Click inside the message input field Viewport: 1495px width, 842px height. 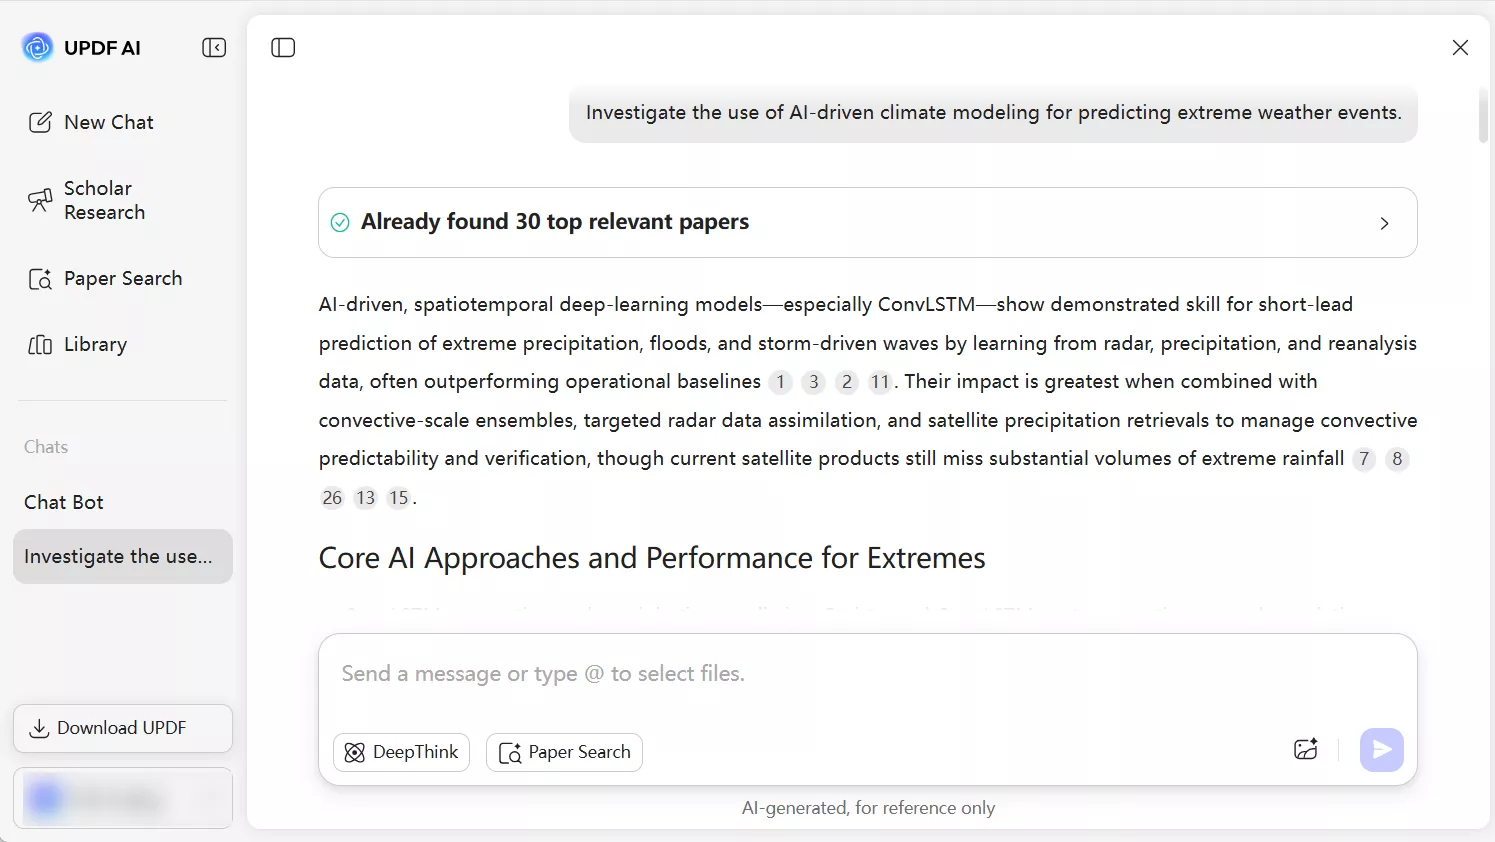tap(700, 673)
